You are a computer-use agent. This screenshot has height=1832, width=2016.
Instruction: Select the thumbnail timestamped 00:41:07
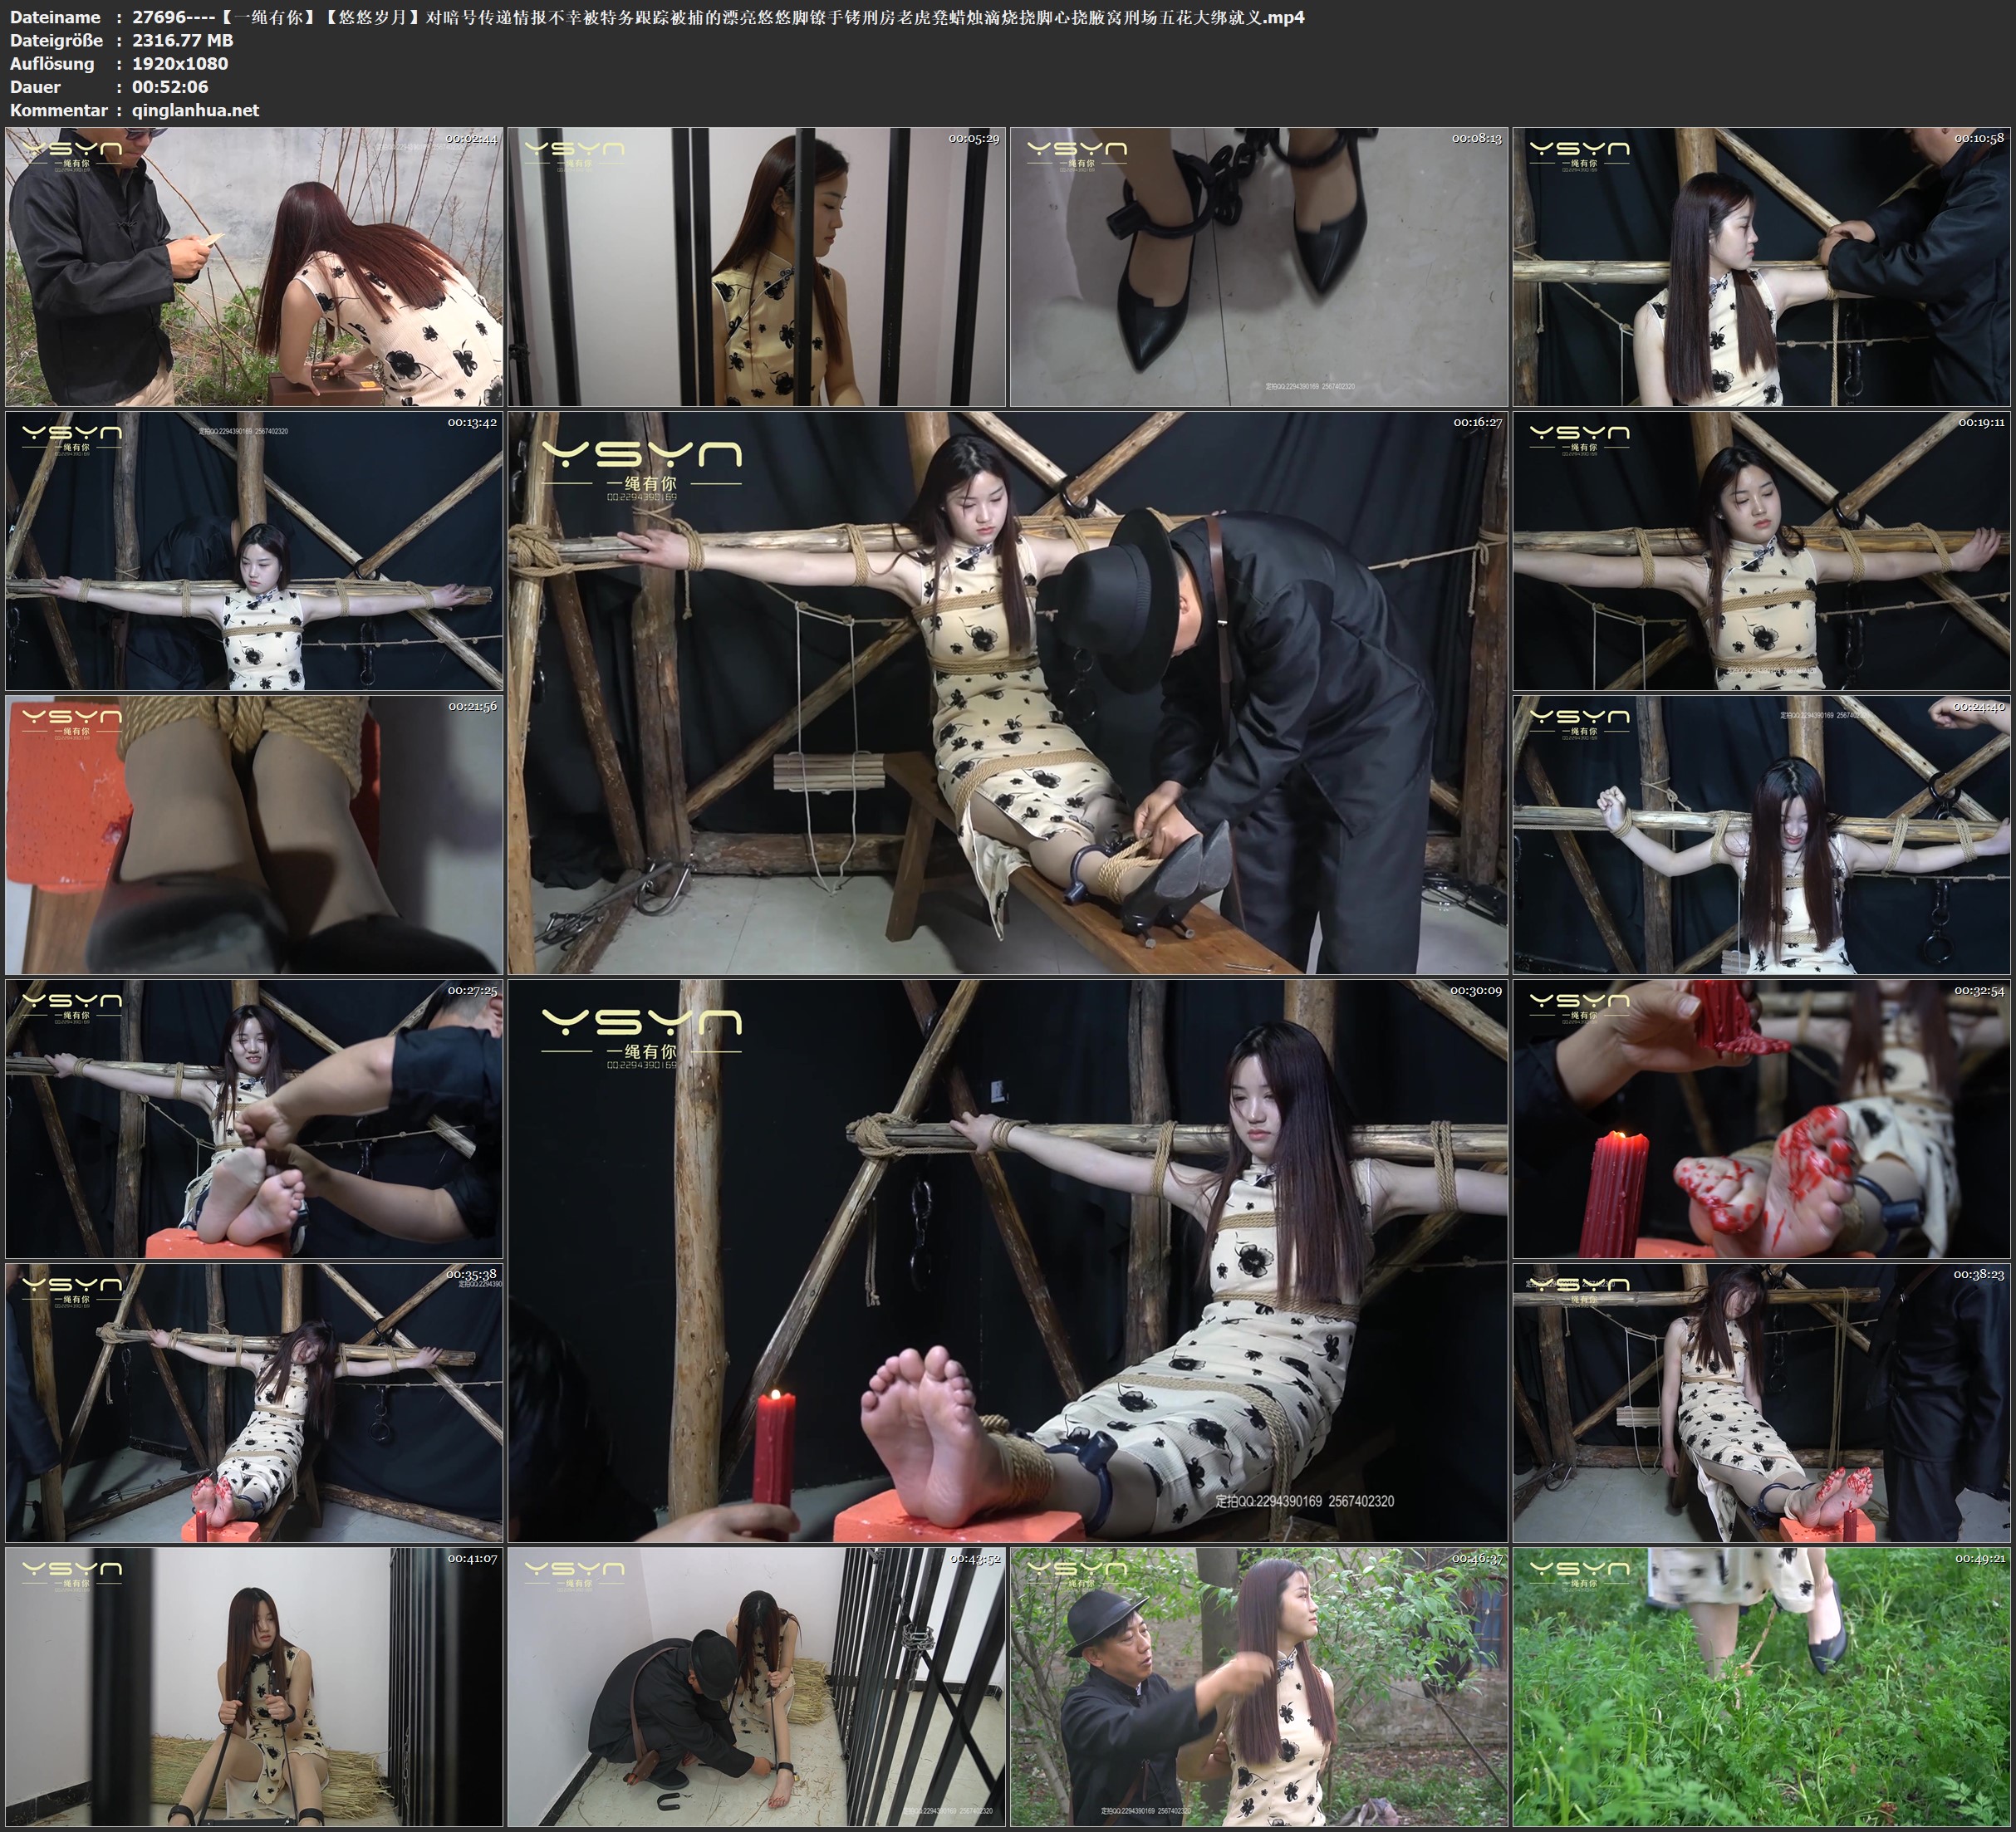click(x=254, y=1686)
